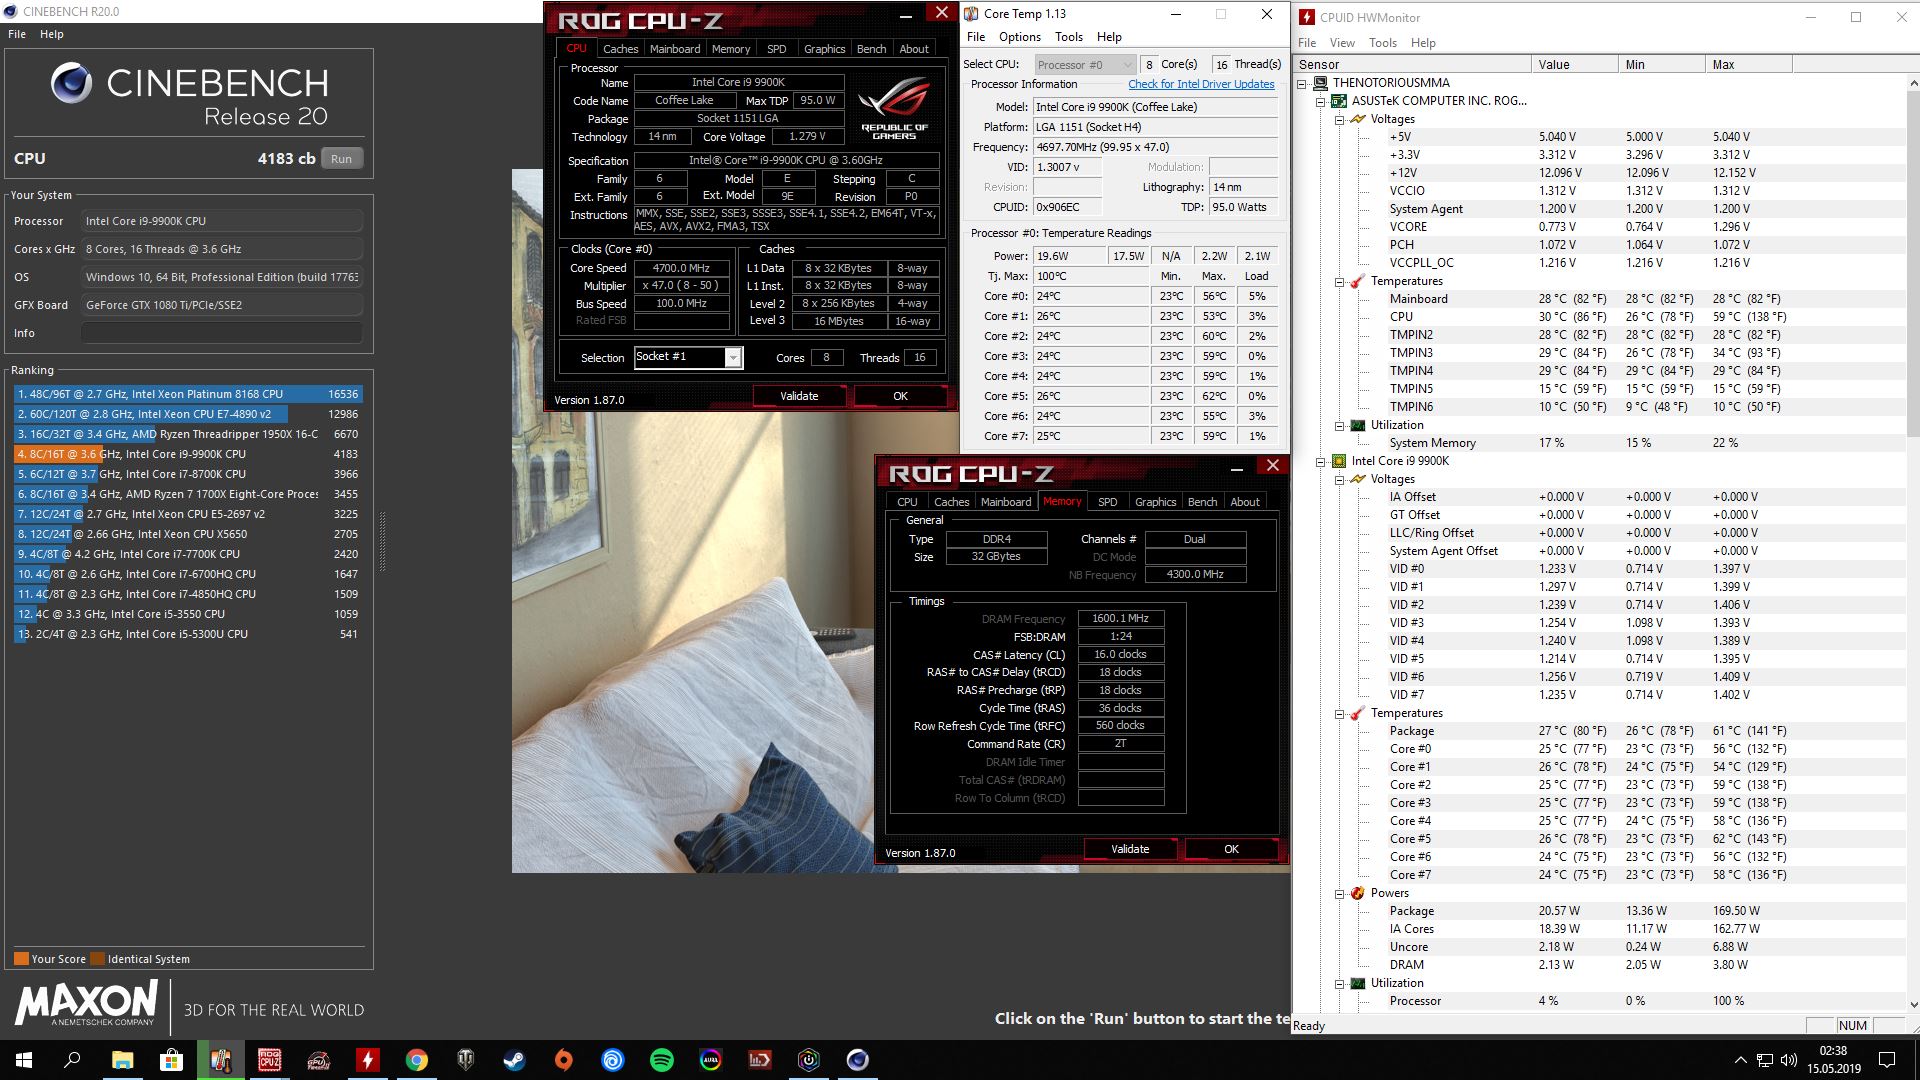The width and height of the screenshot is (1920, 1080).
Task: Launch World of Tanks from the taskbar
Action: (x=466, y=1060)
